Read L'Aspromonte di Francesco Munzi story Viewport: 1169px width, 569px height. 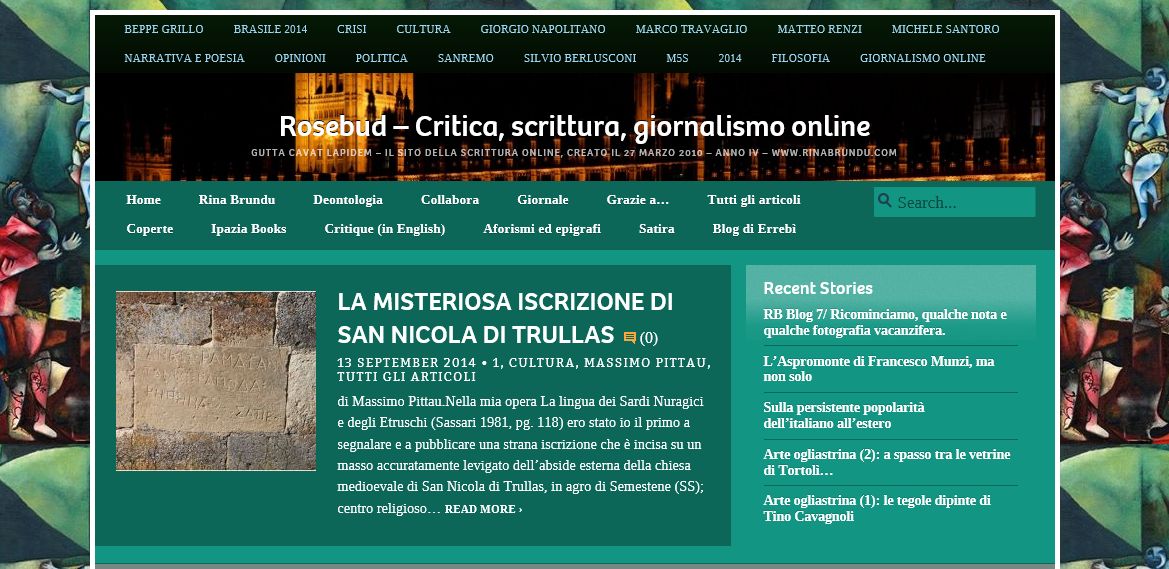[x=878, y=369]
